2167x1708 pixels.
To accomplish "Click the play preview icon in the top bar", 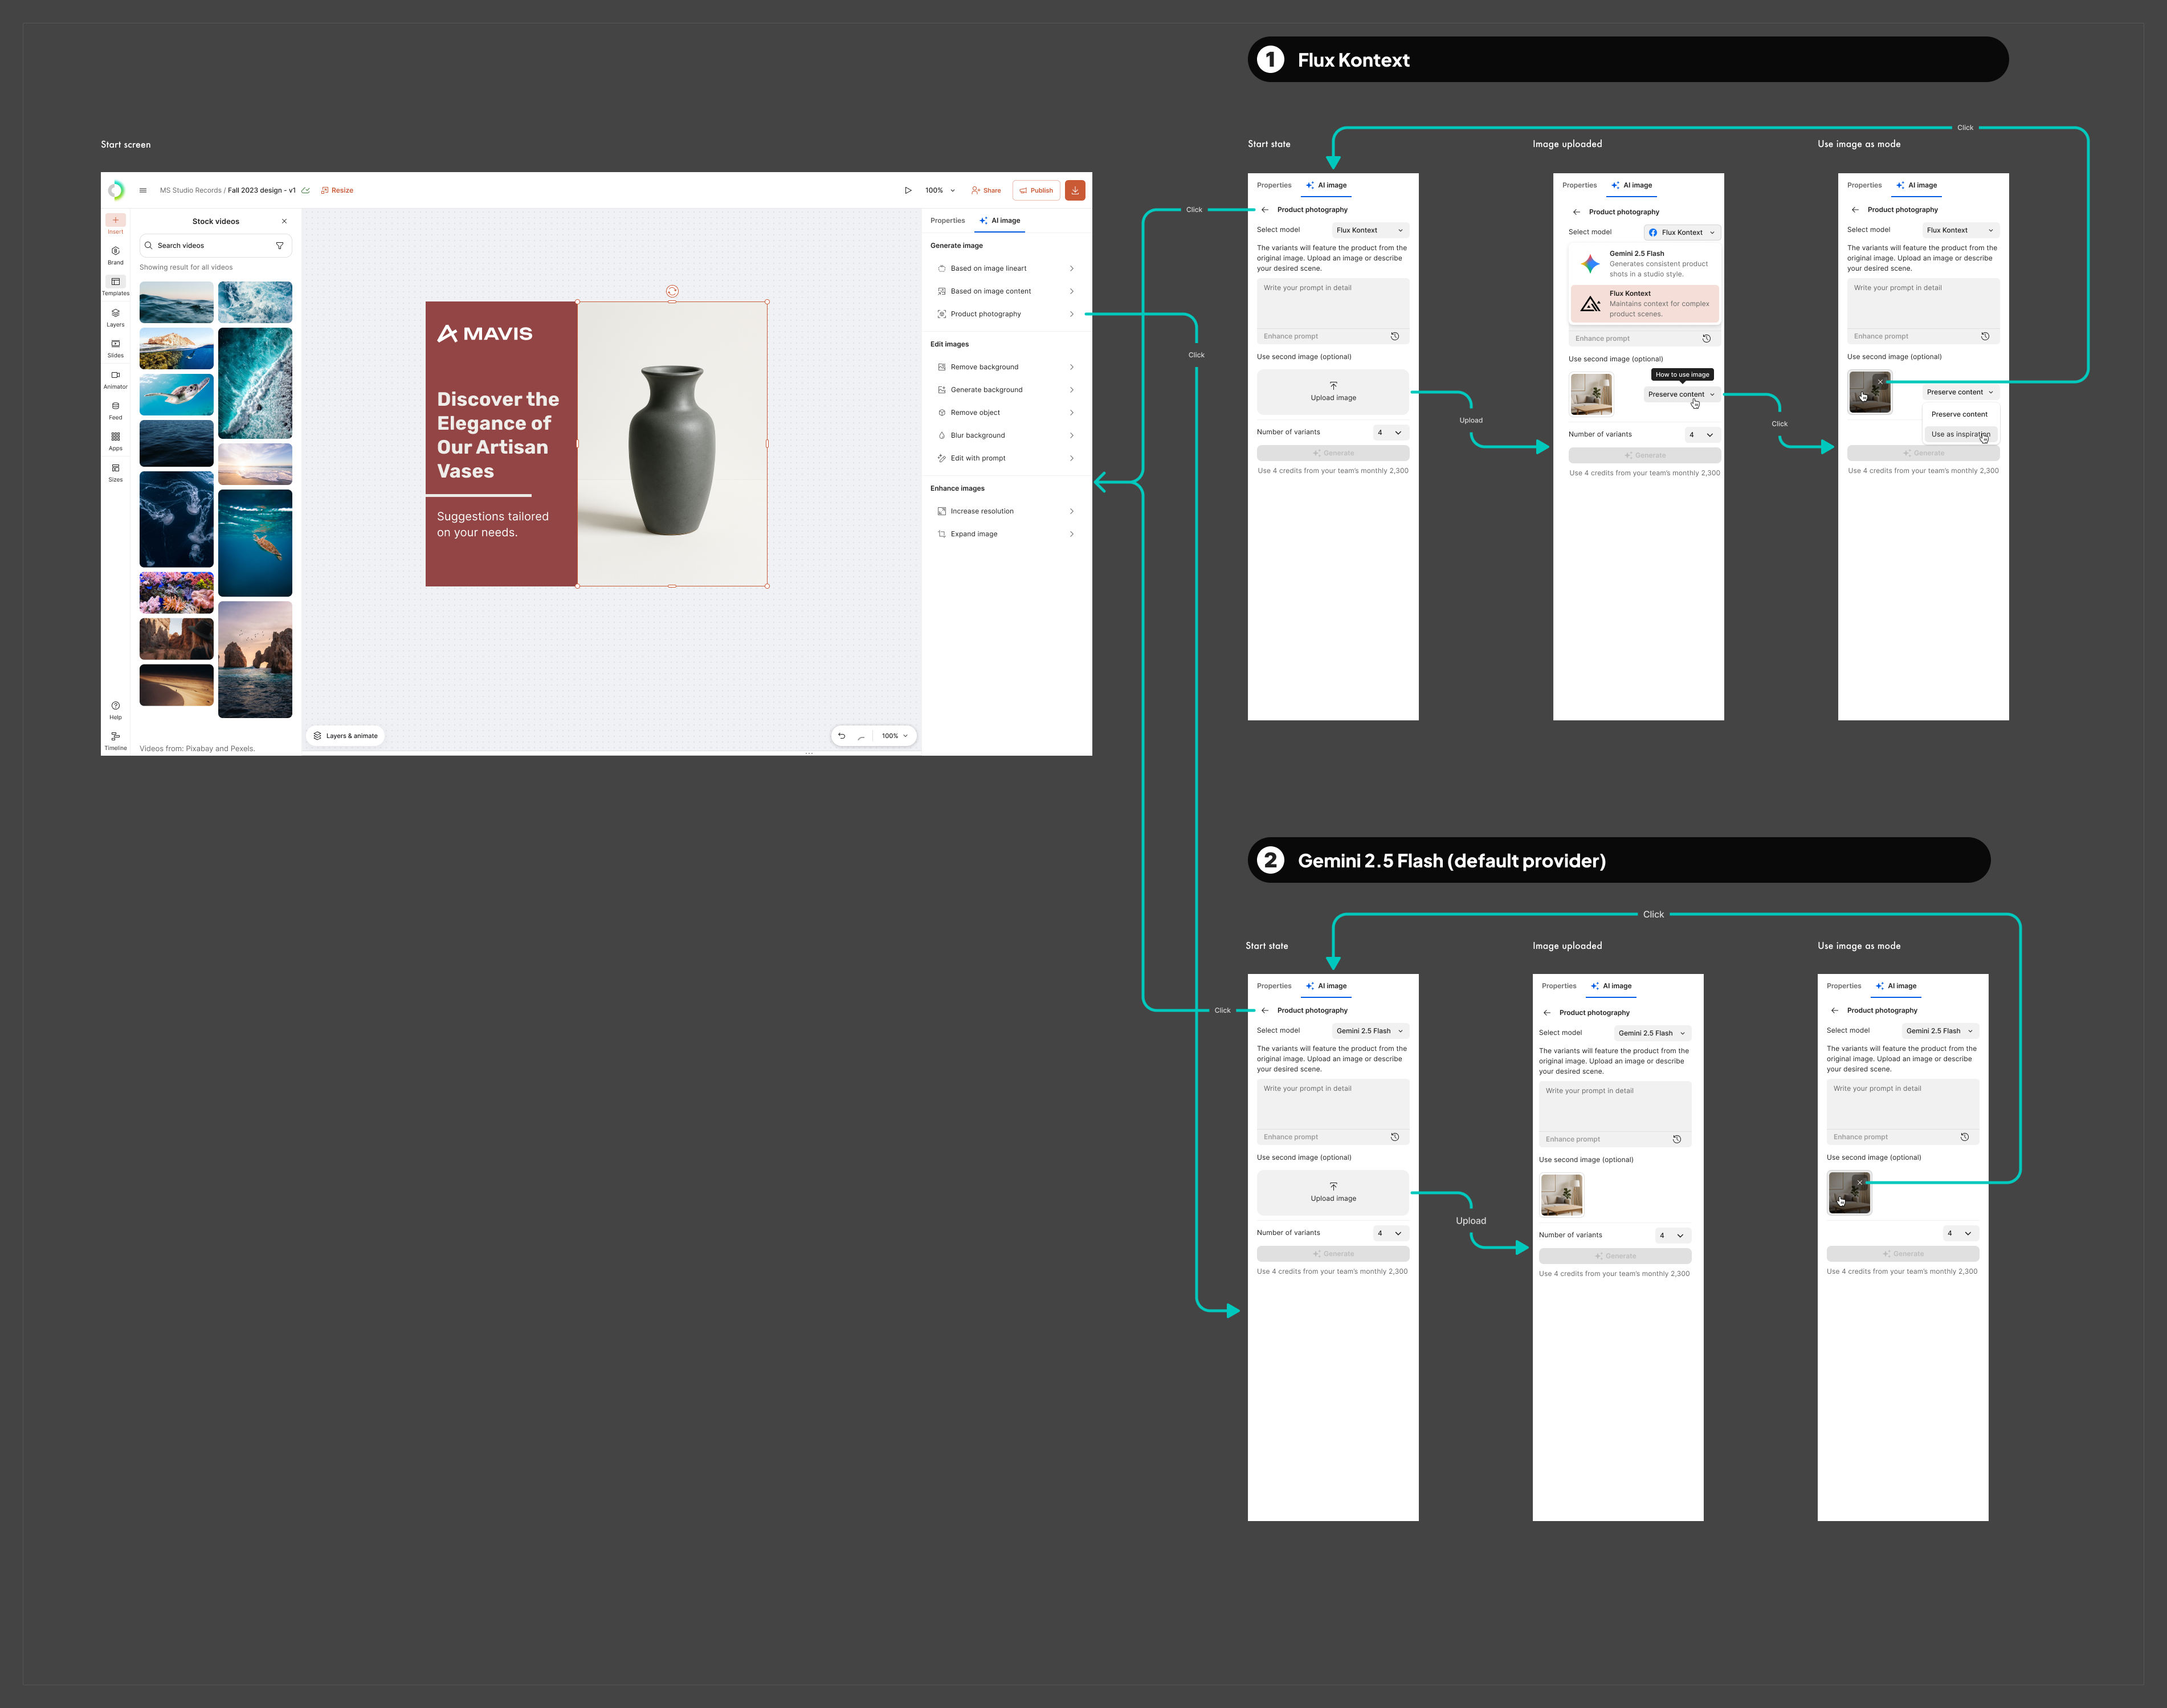I will pyautogui.click(x=908, y=190).
